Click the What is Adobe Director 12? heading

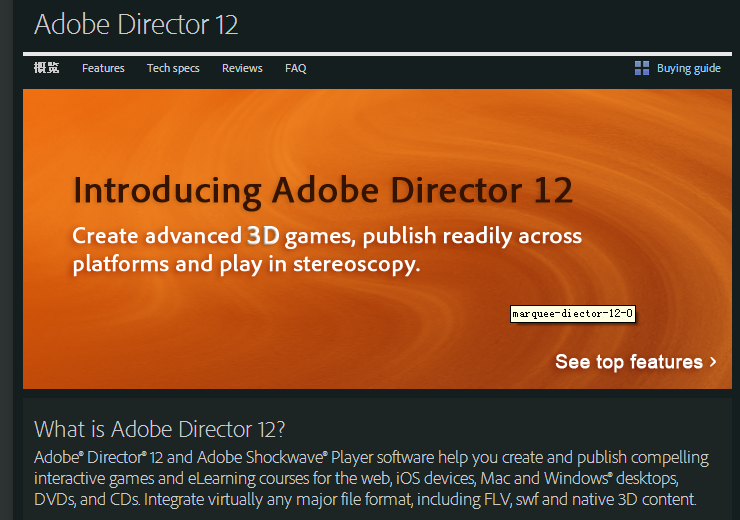pos(160,429)
